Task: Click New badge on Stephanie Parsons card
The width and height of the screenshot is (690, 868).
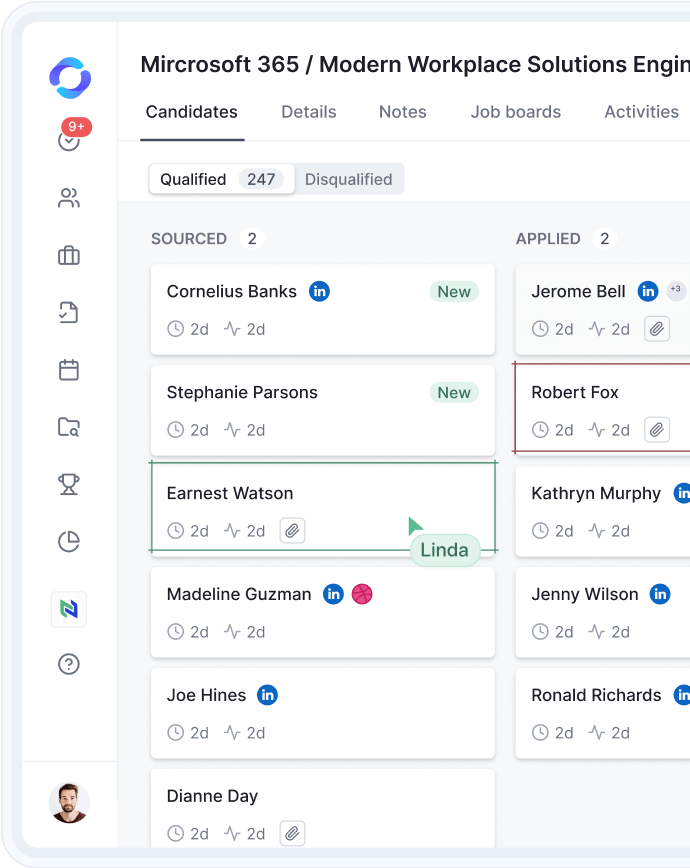Action: 454,392
